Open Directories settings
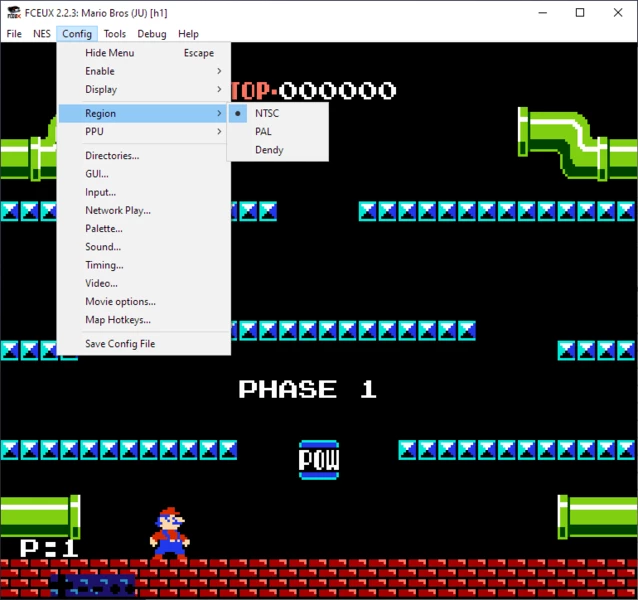The image size is (638, 600). click(144, 156)
